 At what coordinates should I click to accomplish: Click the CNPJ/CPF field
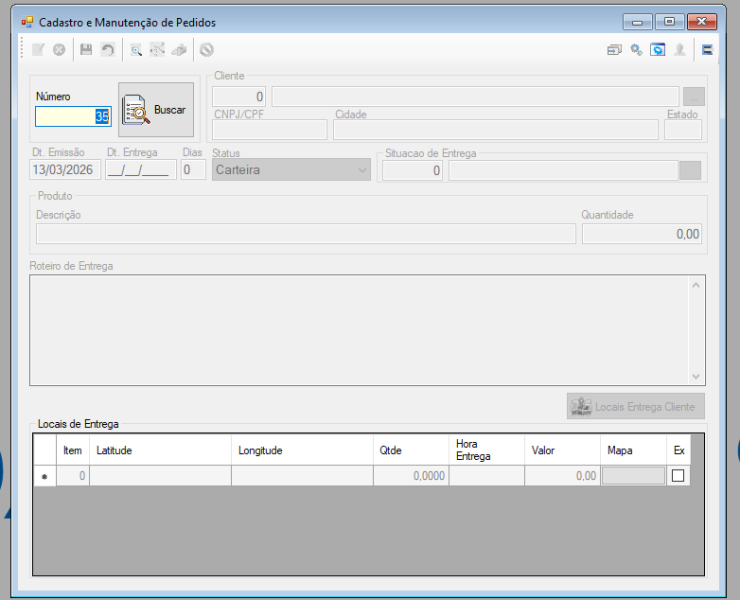[x=269, y=130]
